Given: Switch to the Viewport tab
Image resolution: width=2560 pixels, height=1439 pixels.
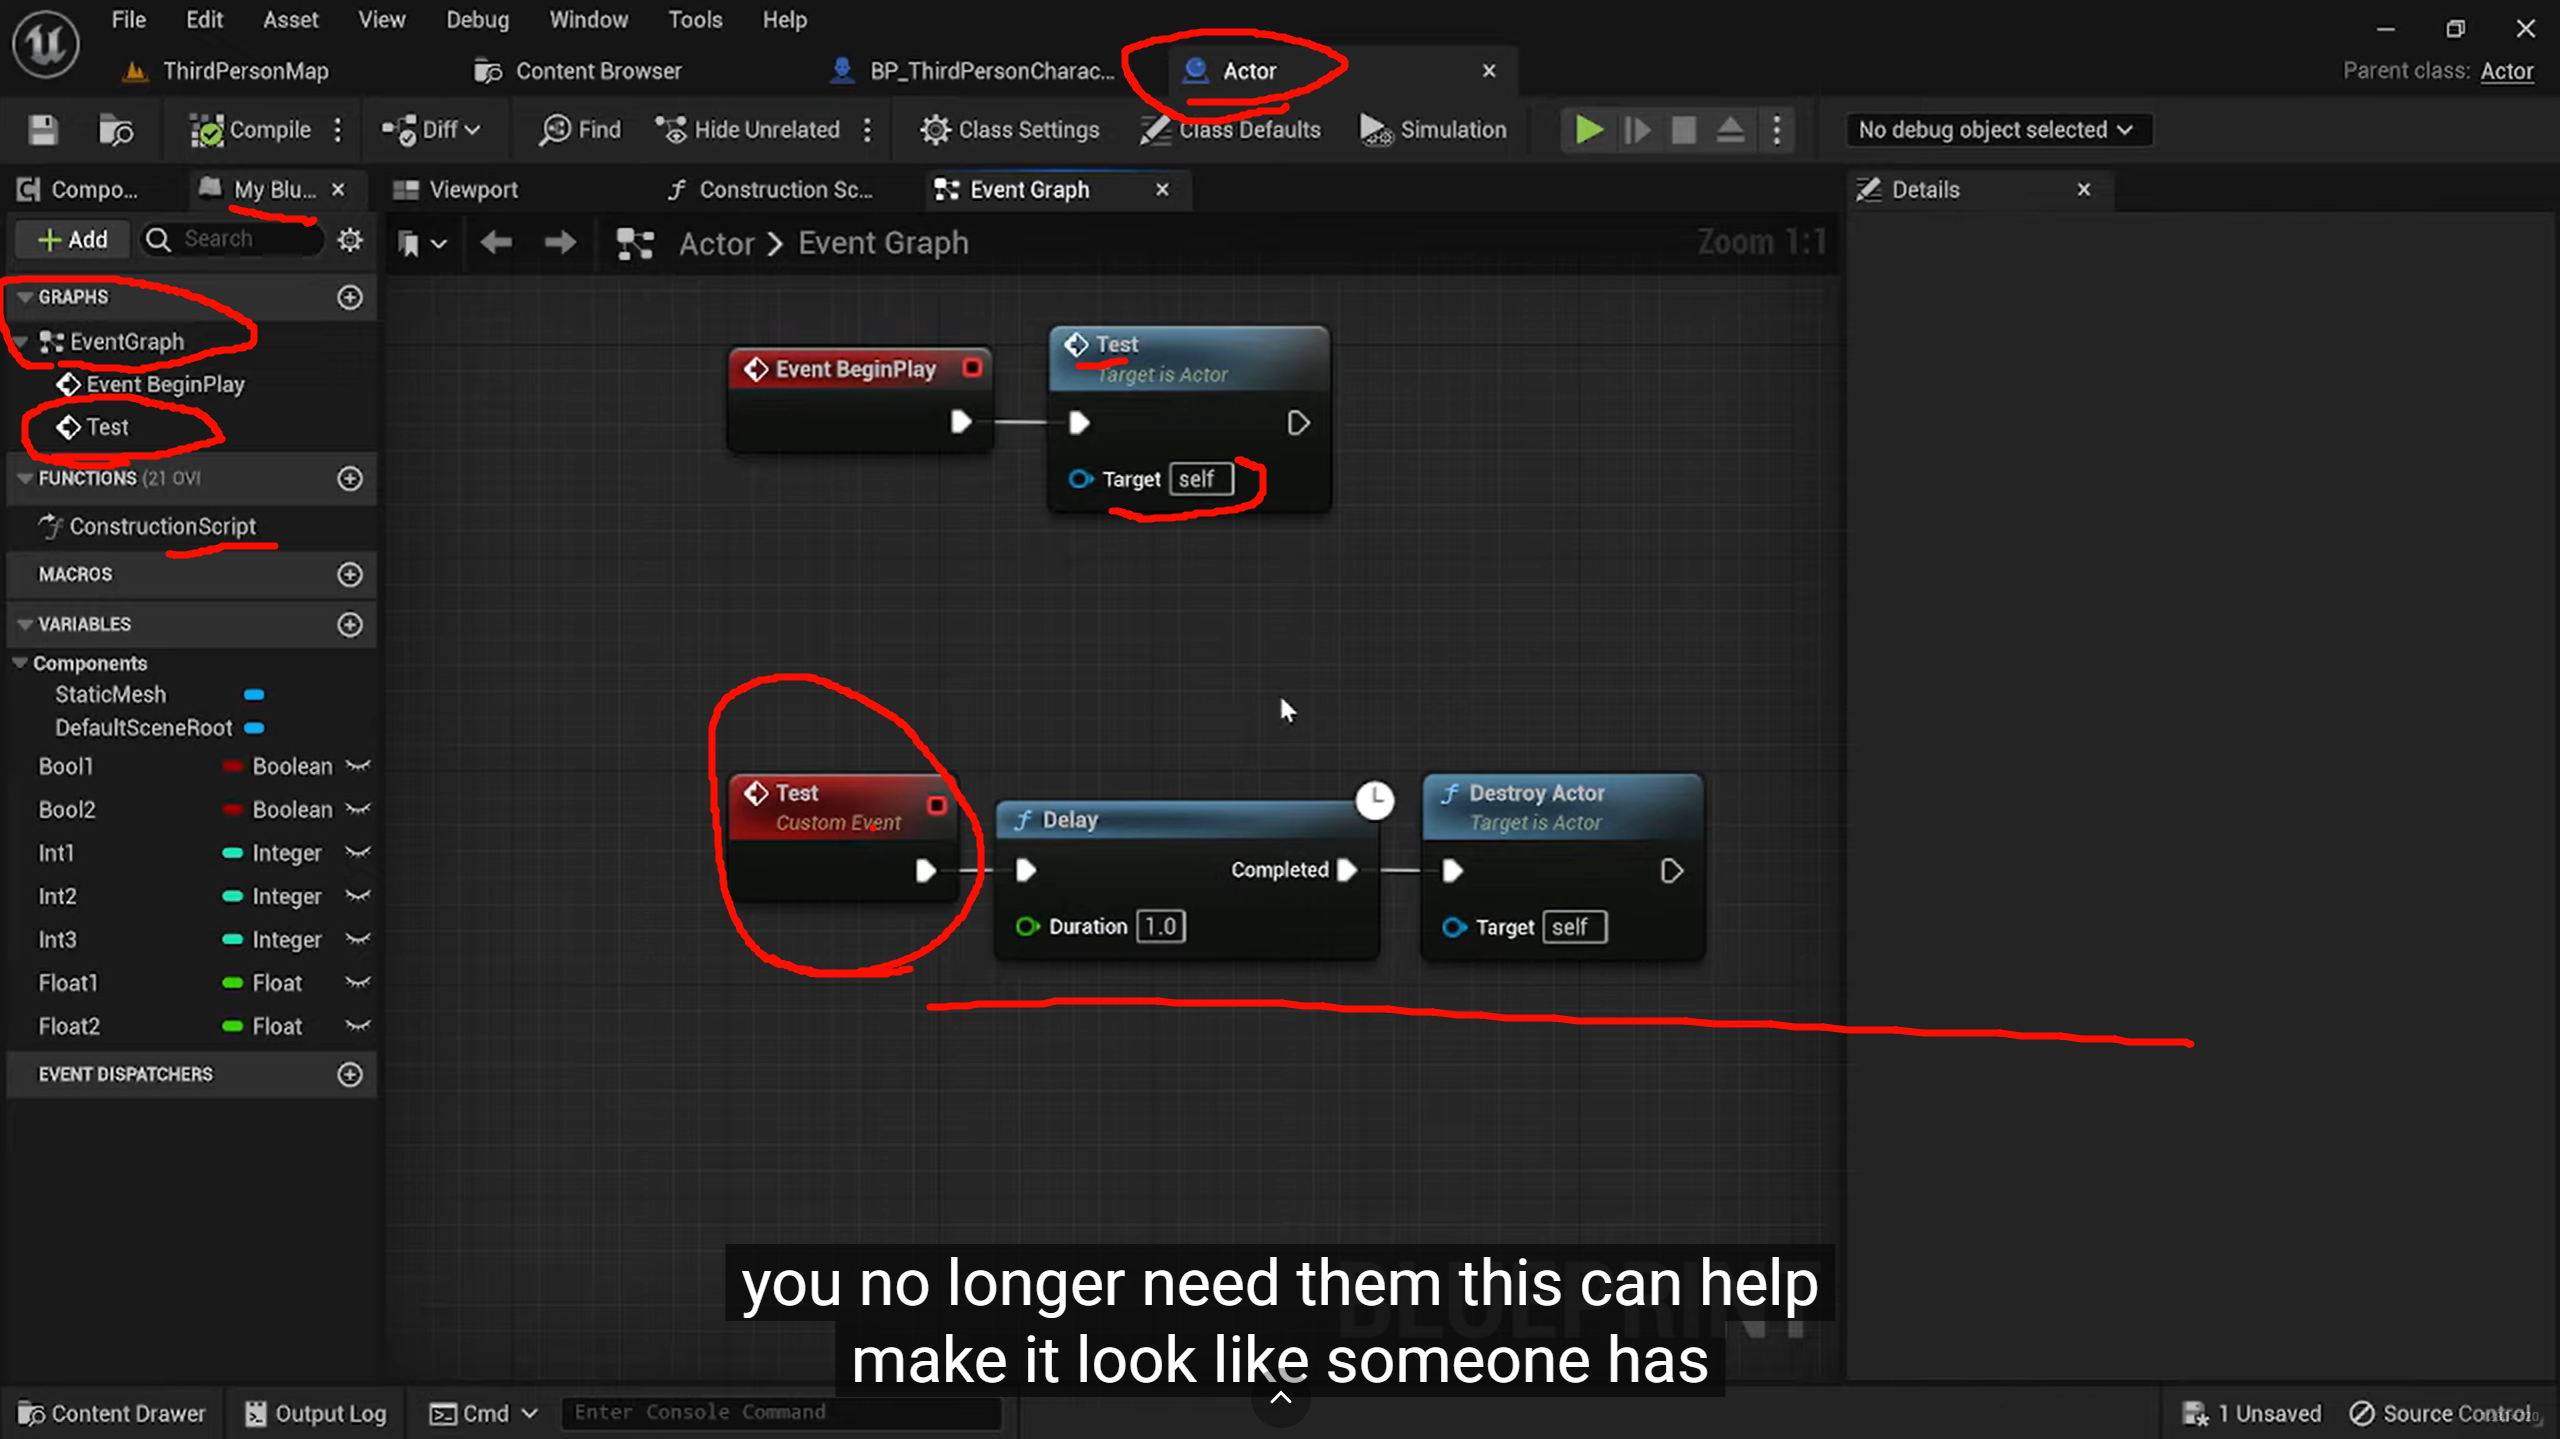Looking at the screenshot, I should [472, 190].
